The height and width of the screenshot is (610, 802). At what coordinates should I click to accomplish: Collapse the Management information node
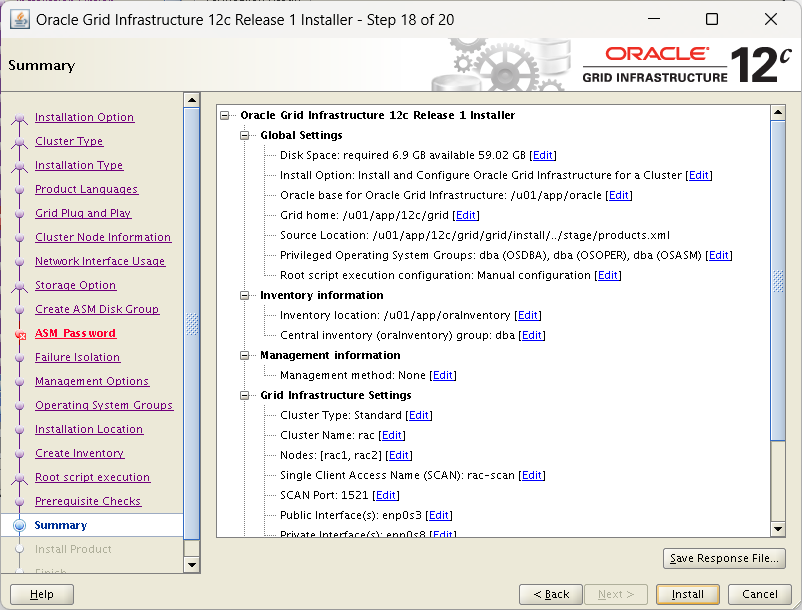(244, 355)
